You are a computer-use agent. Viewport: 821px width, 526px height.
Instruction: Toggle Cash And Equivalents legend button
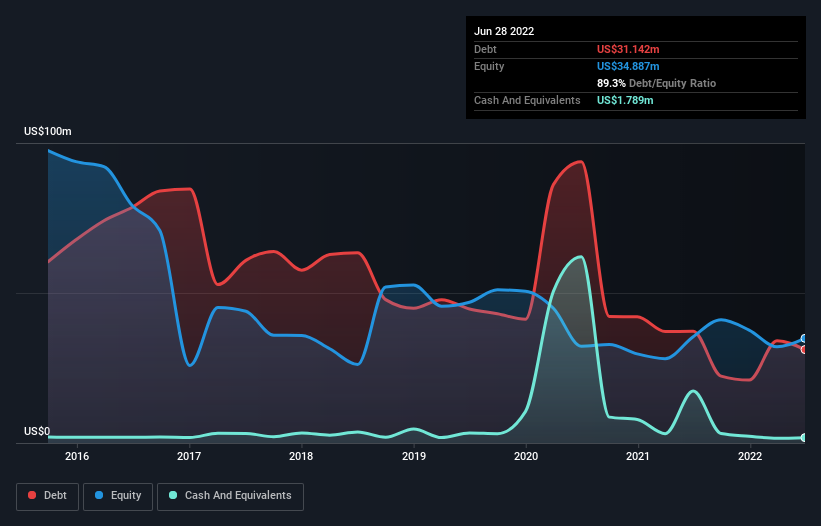point(230,496)
